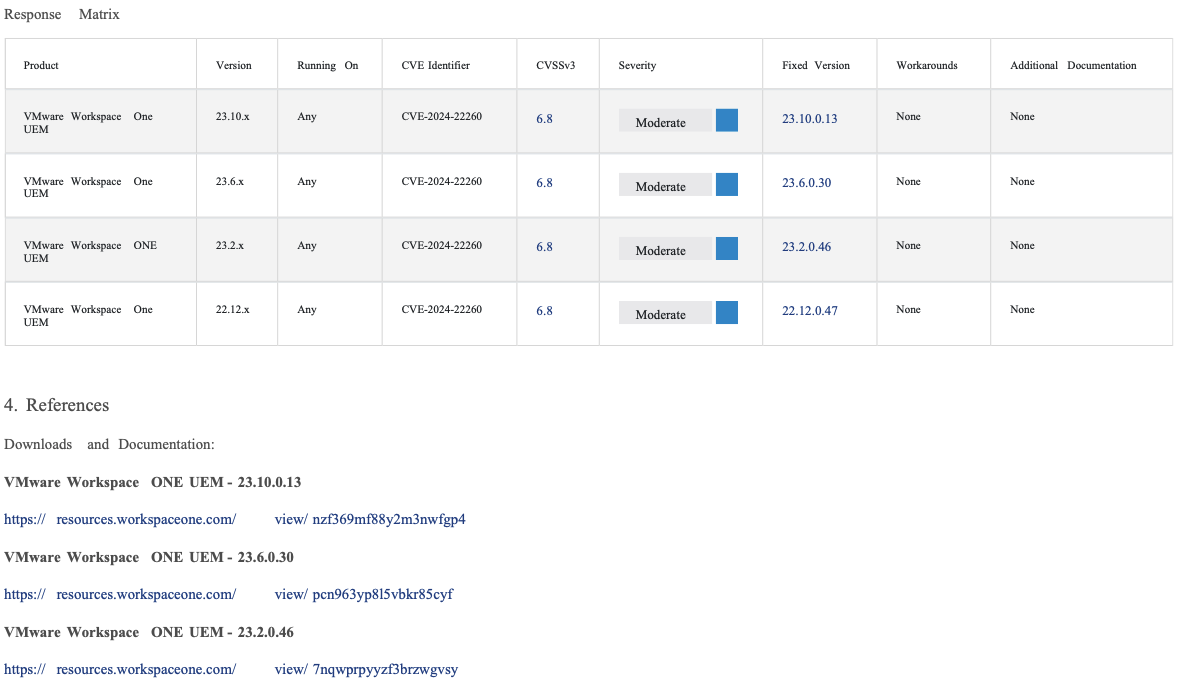Click the blue square in the 22.12.x row
1185x688 pixels.
click(x=727, y=313)
